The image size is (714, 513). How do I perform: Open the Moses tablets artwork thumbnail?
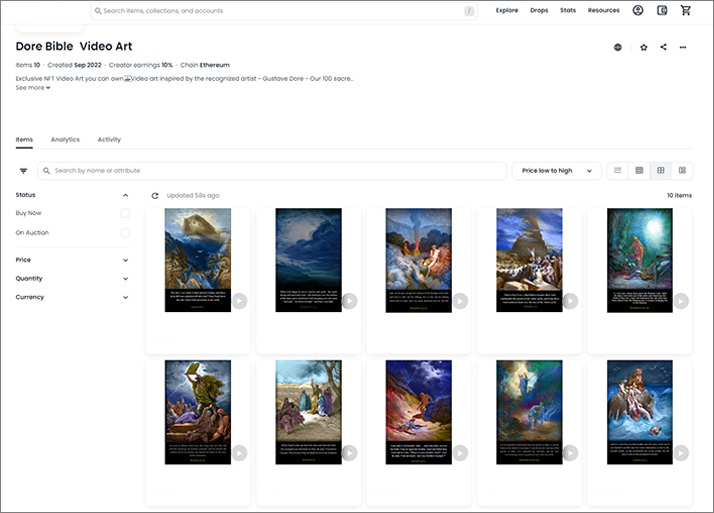[x=198, y=412]
